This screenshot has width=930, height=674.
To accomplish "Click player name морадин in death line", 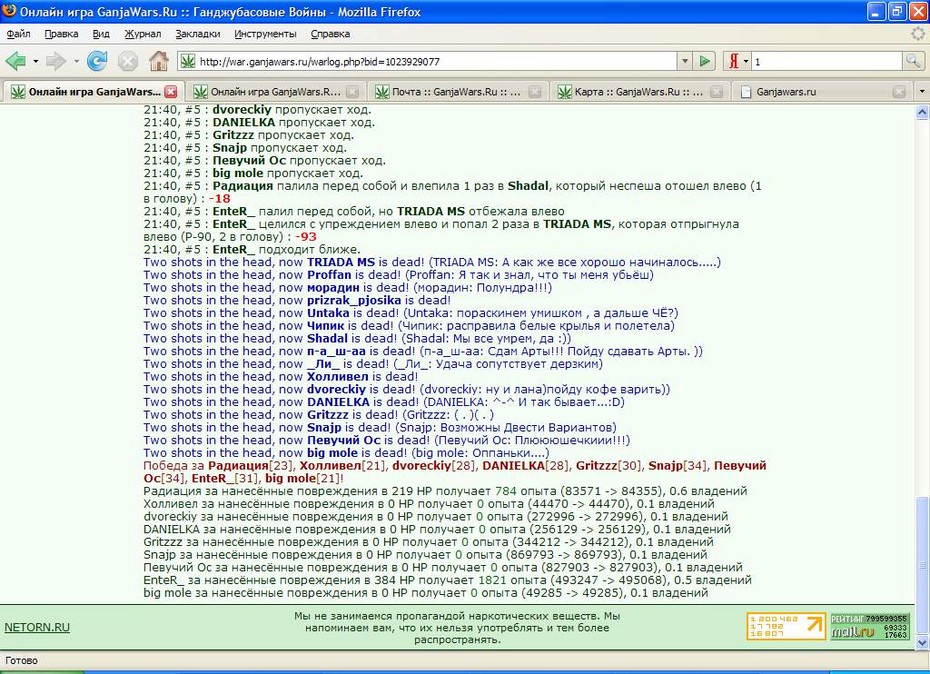I will (x=333, y=287).
